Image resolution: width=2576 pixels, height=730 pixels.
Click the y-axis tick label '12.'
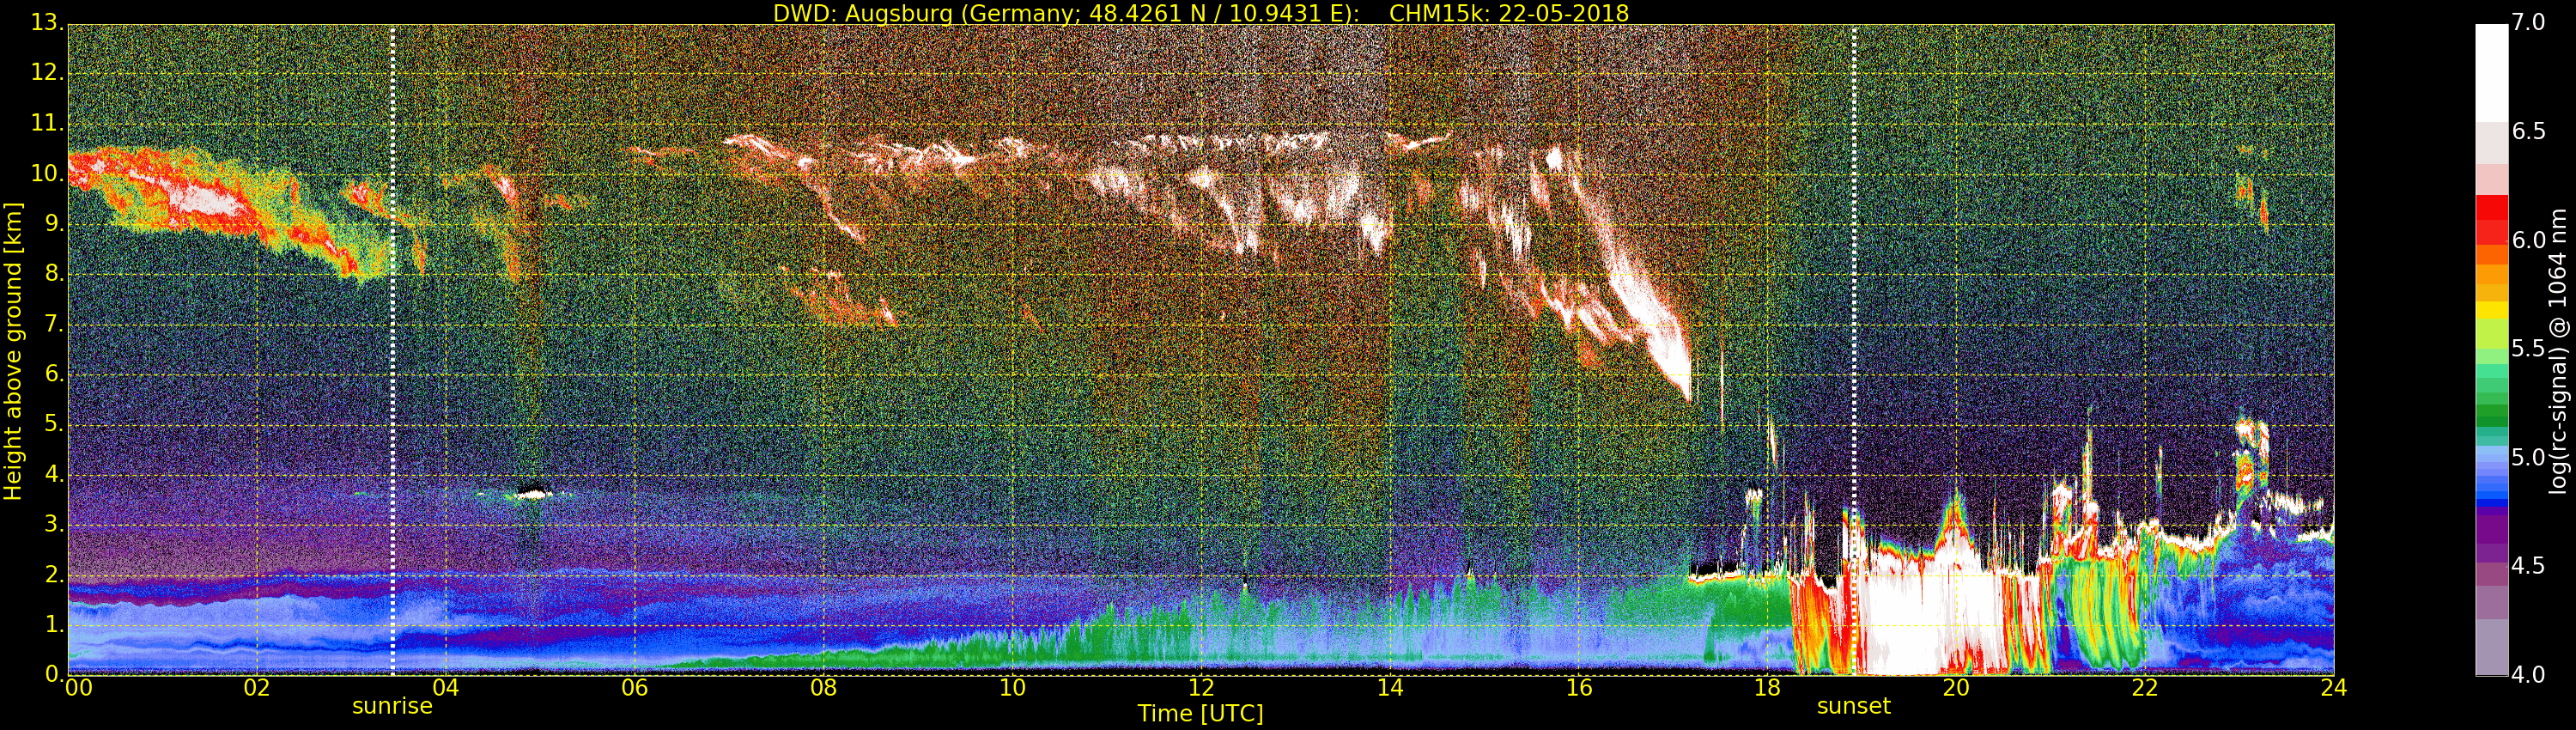tap(47, 72)
